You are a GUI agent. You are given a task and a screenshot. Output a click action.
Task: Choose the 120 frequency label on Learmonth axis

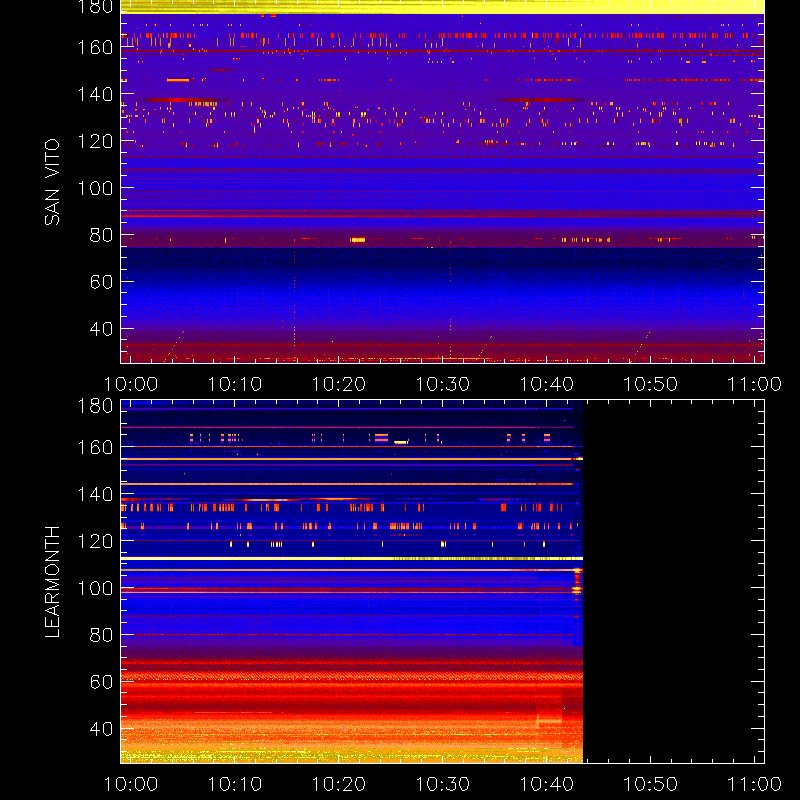(95, 541)
